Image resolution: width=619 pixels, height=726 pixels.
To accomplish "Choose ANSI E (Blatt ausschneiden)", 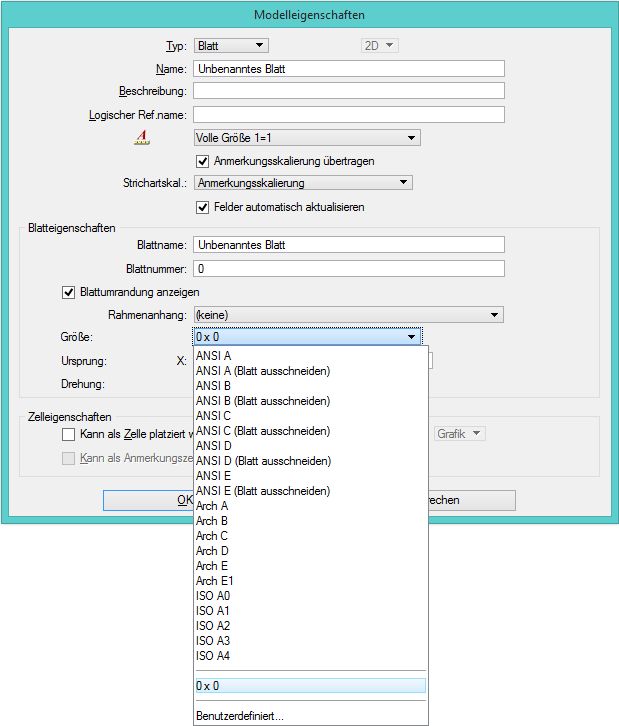I will pyautogui.click(x=310, y=491).
